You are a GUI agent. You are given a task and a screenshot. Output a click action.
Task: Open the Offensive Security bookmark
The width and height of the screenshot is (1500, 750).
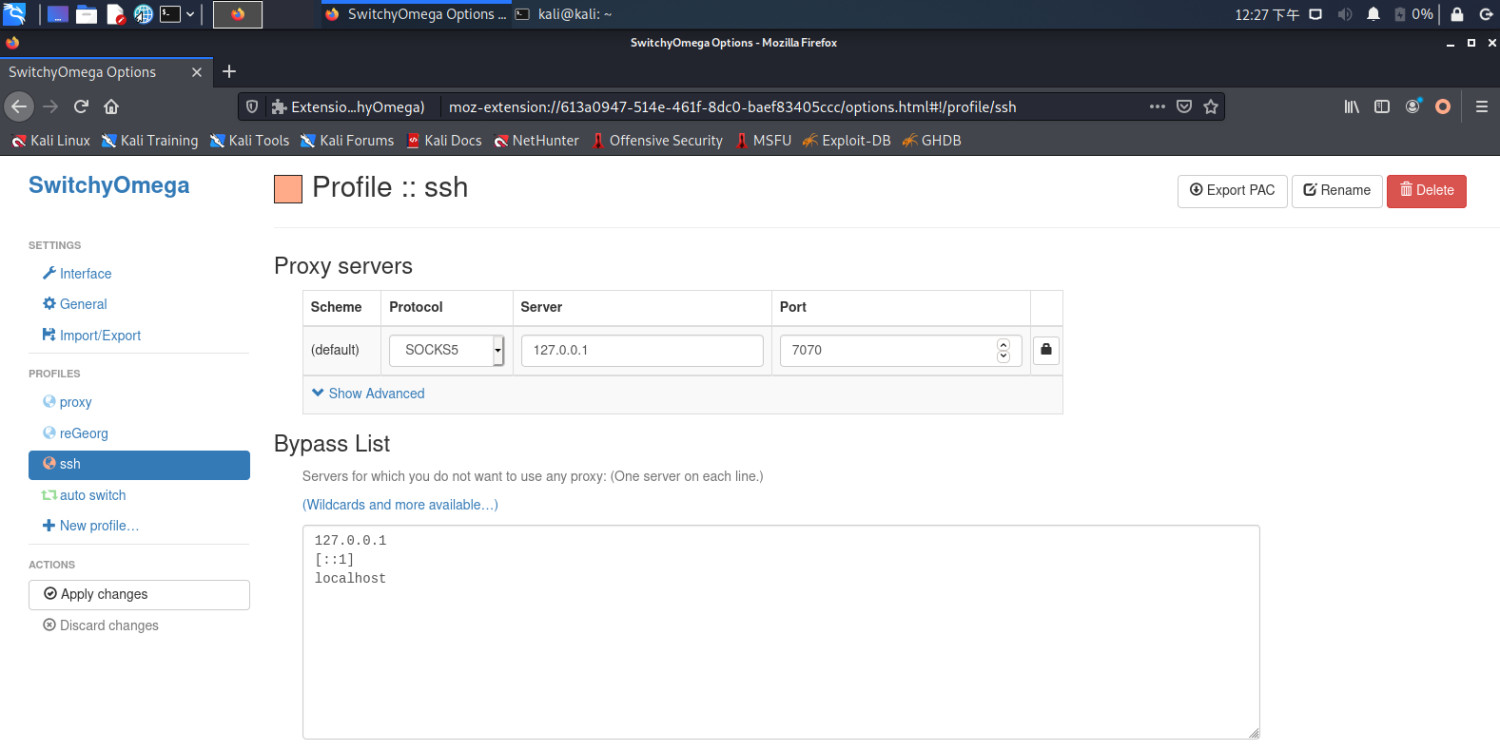(657, 141)
